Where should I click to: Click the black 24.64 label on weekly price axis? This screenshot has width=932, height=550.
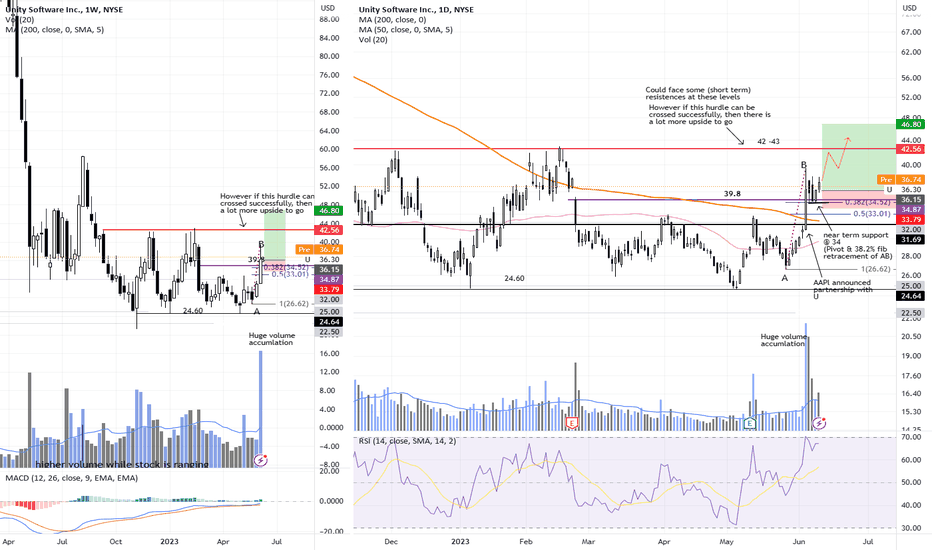point(329,322)
